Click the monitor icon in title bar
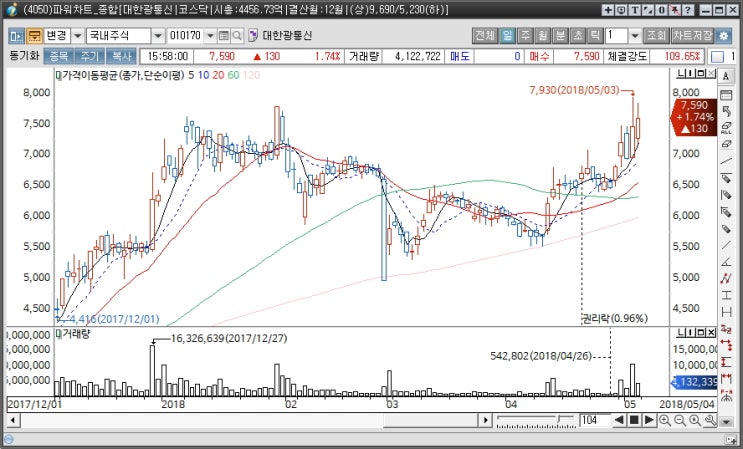Image resolution: width=743 pixels, height=449 pixels. (621, 10)
